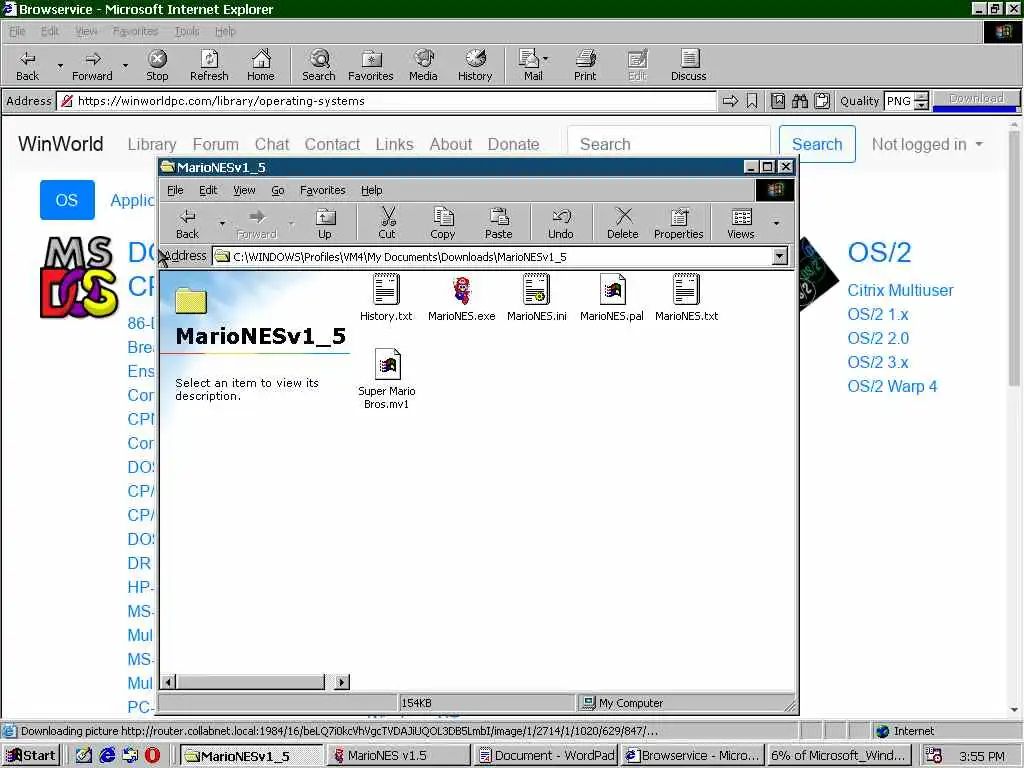1024x768 pixels.
Task: Open the folder address path dropdown
Action: click(x=780, y=257)
